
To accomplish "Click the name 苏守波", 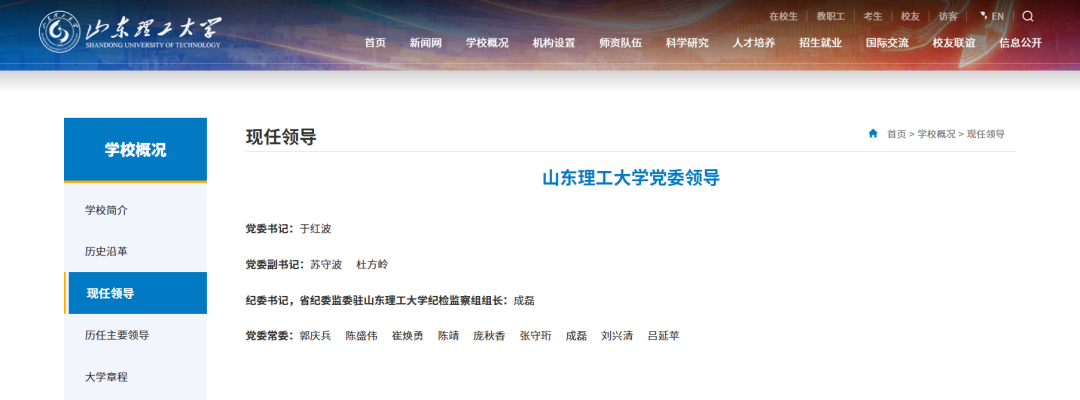I will (326, 264).
